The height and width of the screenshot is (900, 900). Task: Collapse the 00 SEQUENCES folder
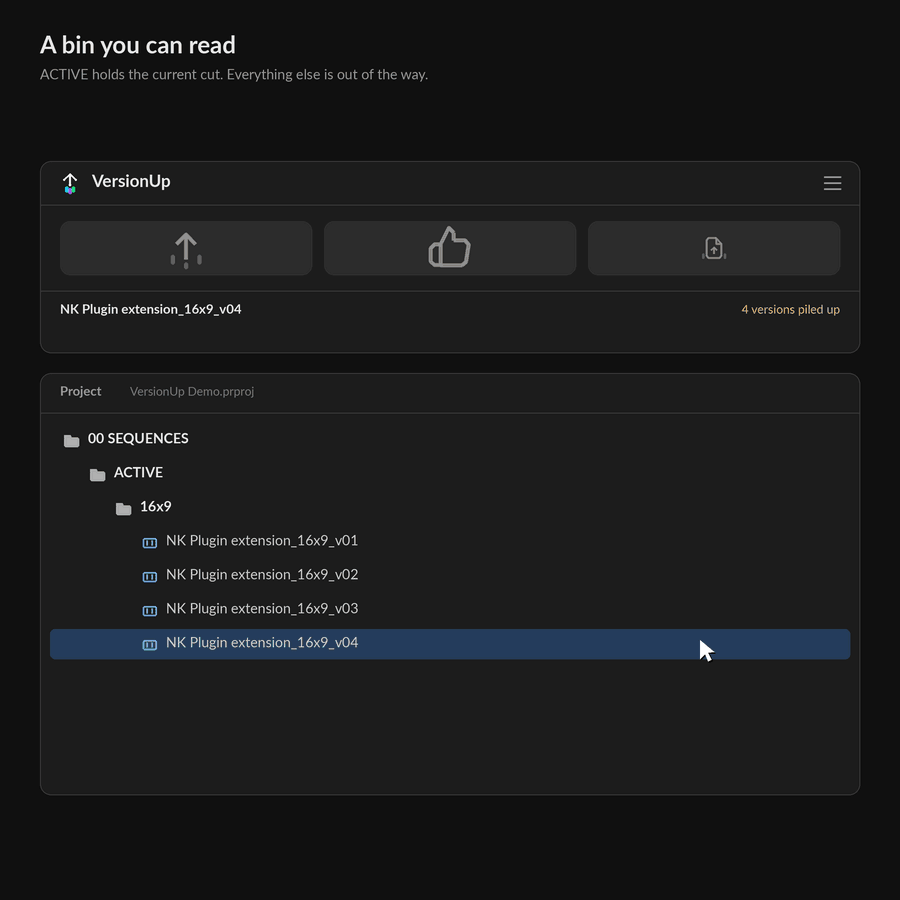71,441
